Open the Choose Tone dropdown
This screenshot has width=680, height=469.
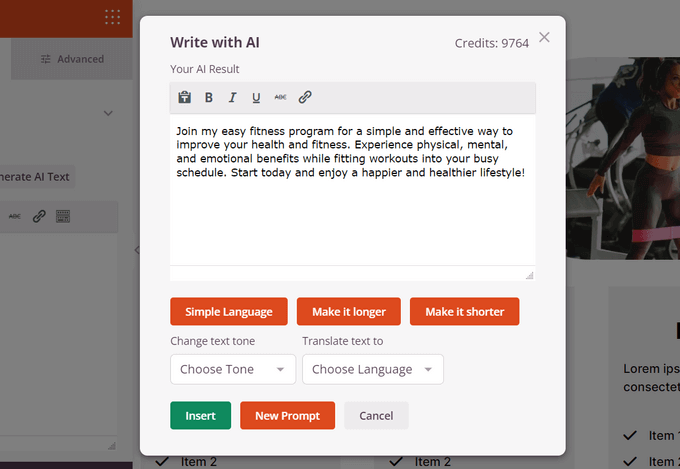(x=233, y=369)
